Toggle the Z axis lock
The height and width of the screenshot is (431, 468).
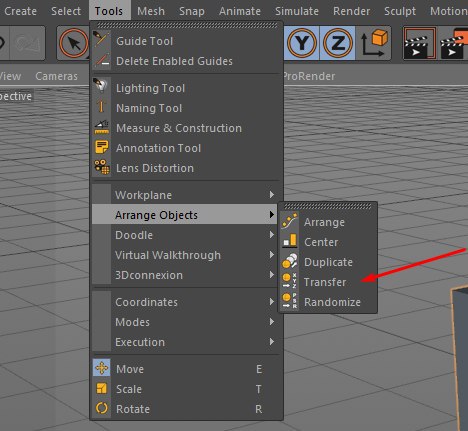(x=337, y=43)
